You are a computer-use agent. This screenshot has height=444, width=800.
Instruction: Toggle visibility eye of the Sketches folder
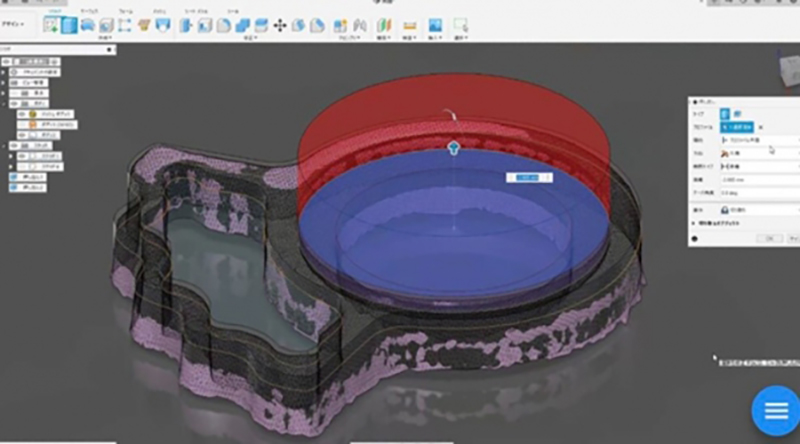(x=12, y=145)
